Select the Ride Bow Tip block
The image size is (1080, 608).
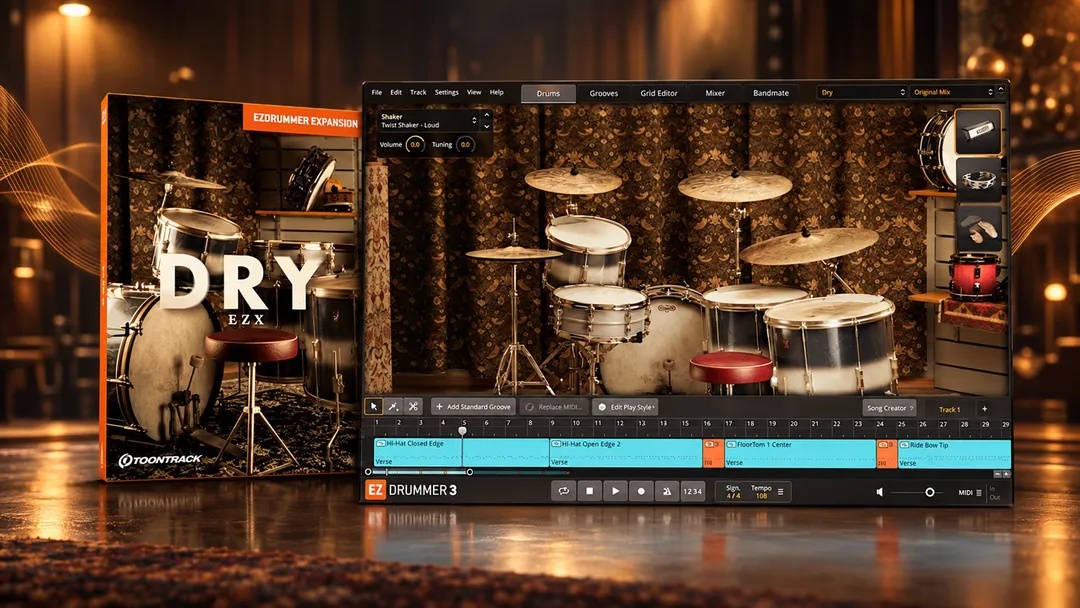pyautogui.click(x=955, y=454)
